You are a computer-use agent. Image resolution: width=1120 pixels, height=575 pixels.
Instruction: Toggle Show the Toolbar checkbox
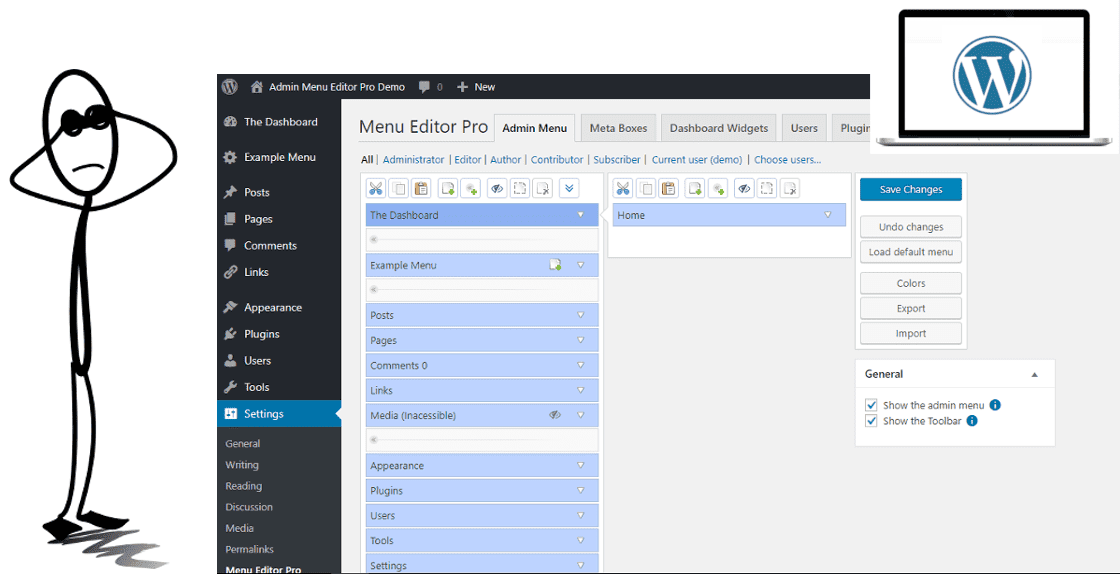tap(871, 421)
